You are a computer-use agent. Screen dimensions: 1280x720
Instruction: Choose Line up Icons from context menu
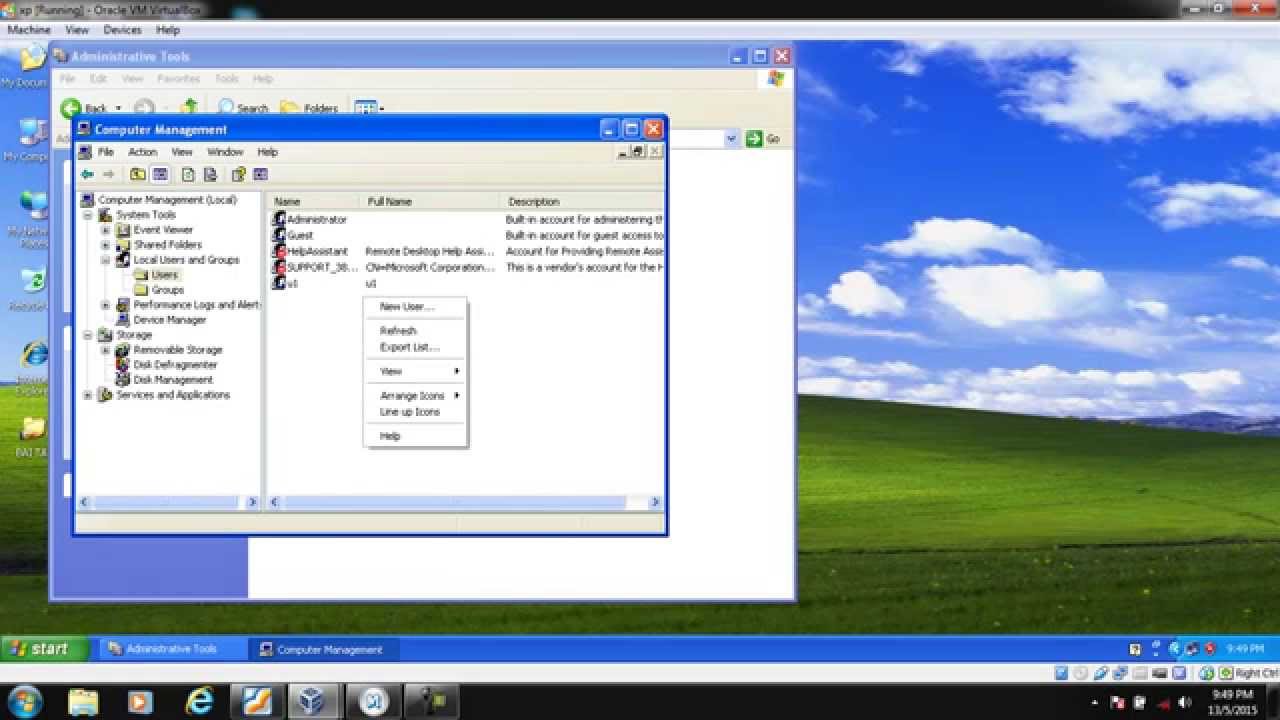[415, 412]
